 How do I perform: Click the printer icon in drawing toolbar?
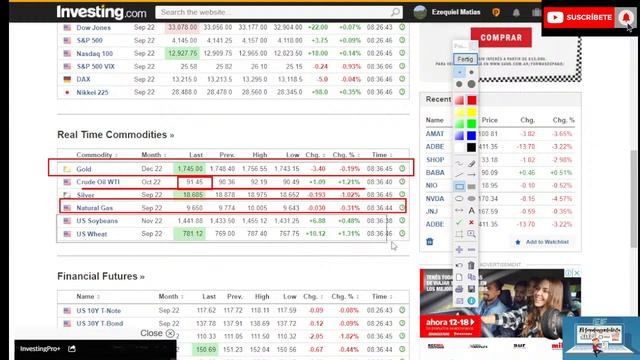click(x=459, y=289)
